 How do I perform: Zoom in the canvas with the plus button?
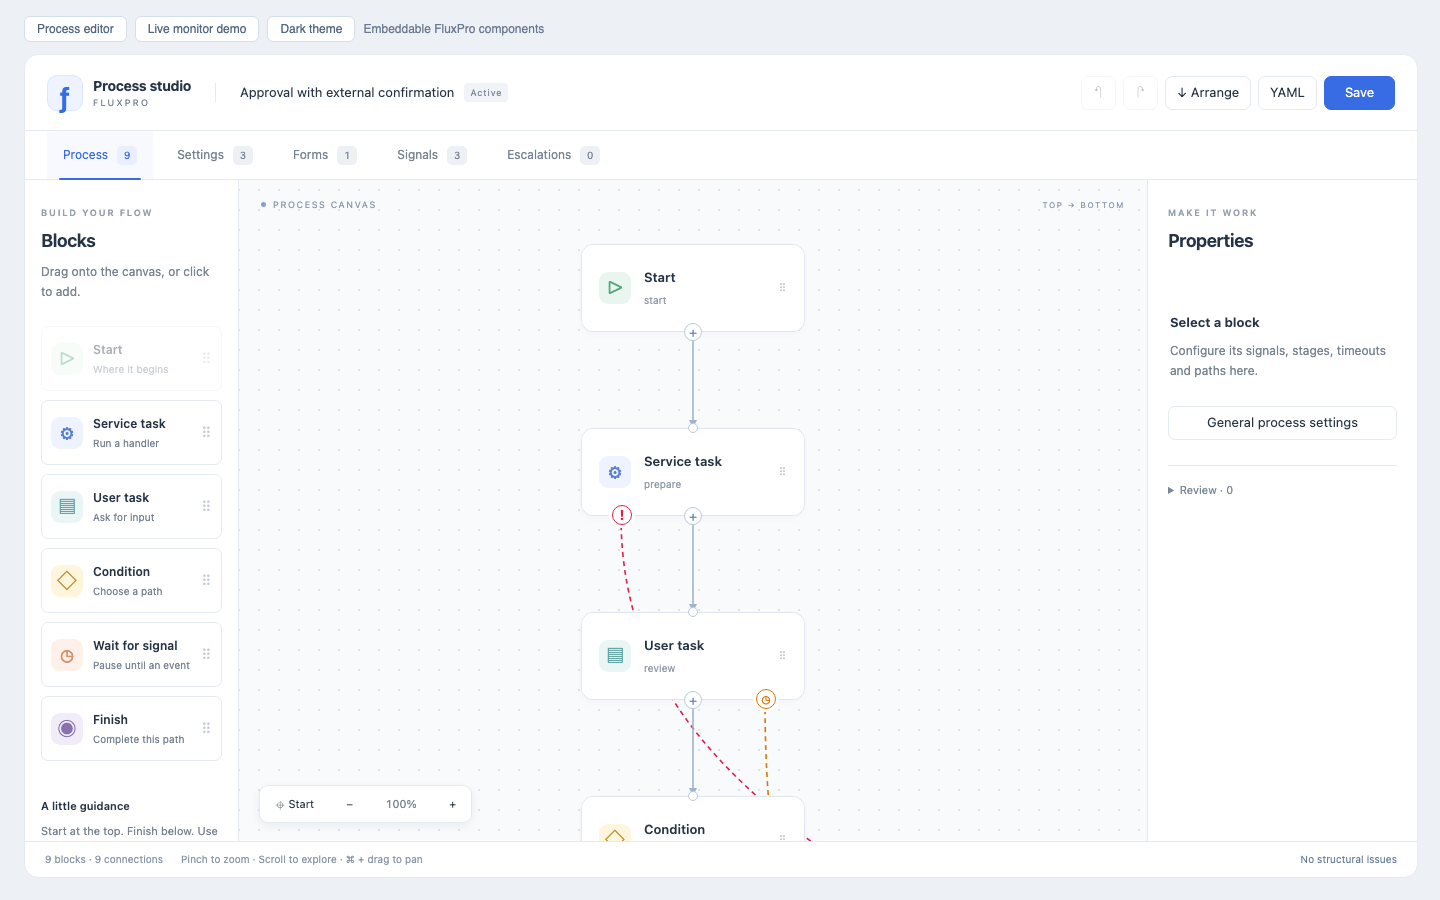point(453,805)
